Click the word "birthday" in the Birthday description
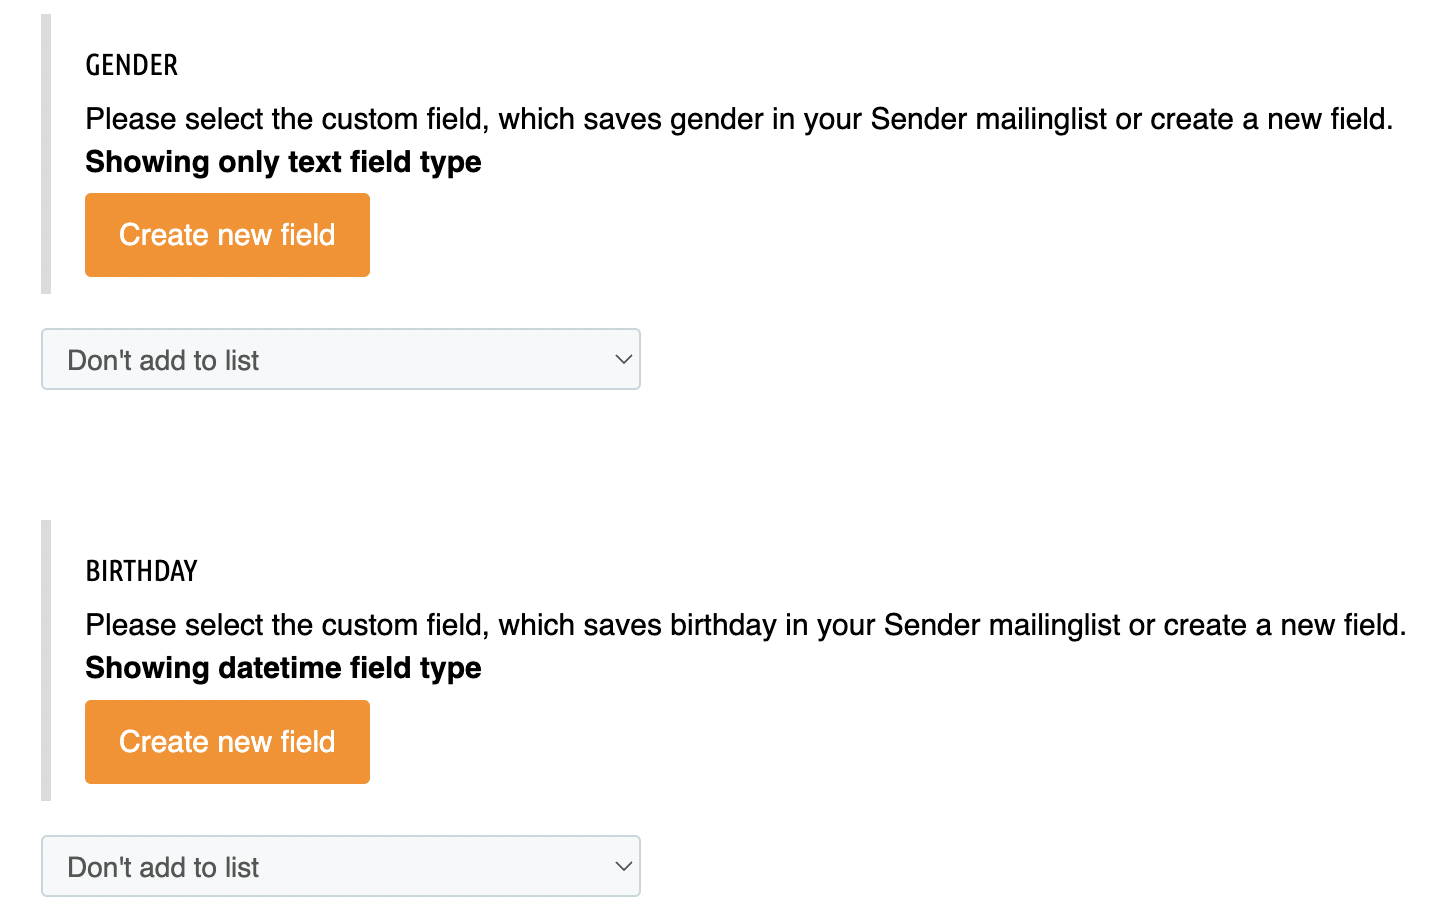1446x916 pixels. [723, 626]
